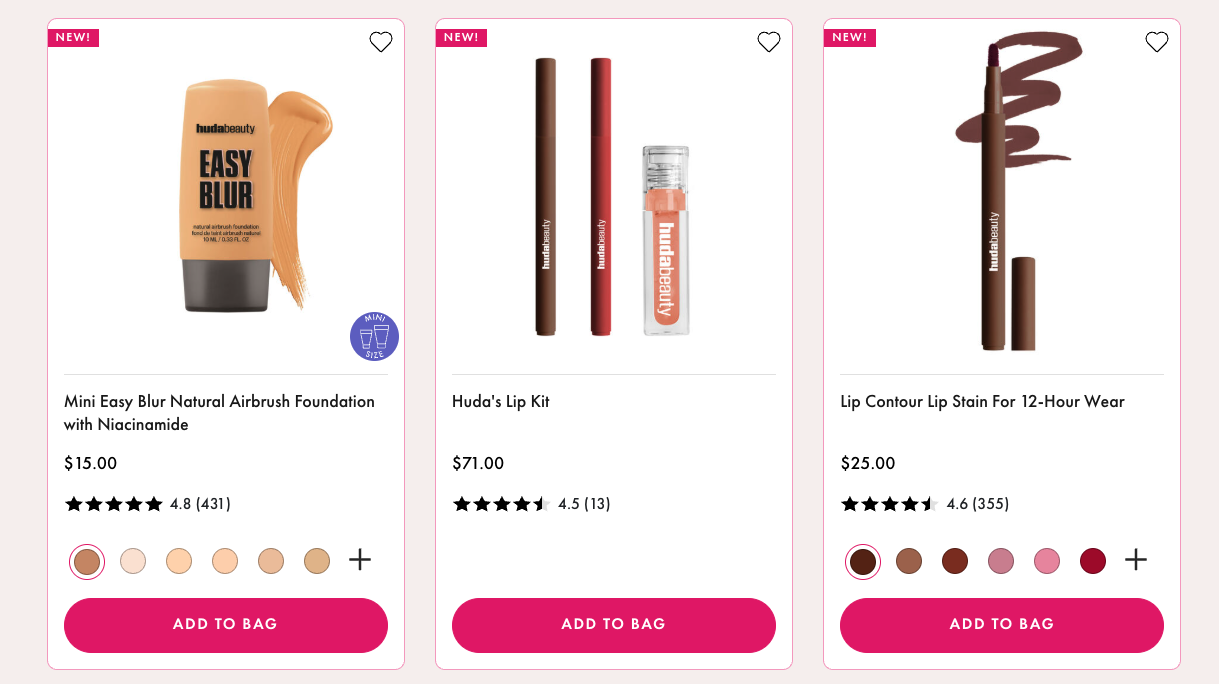1219x684 pixels.
Task: Click the Easy Blur foundation product image
Action: pos(226,195)
